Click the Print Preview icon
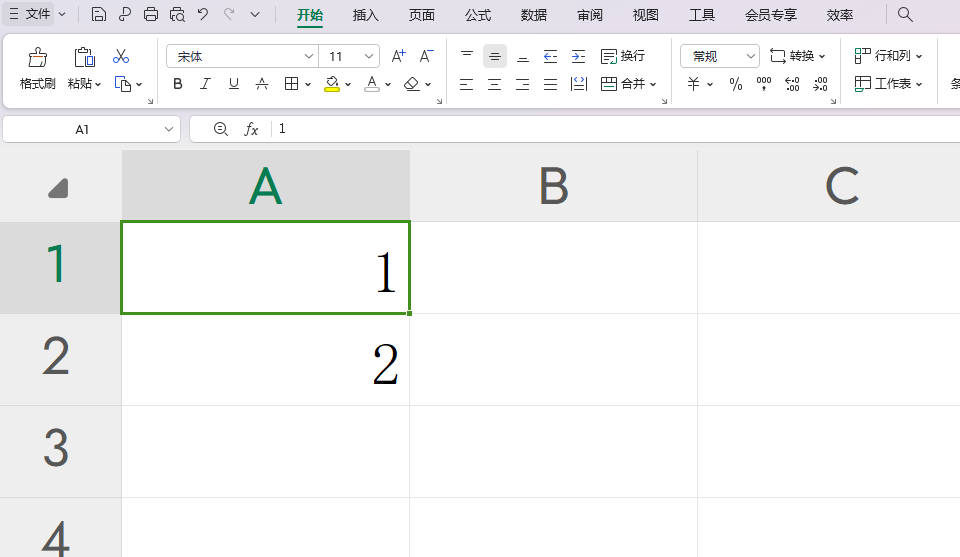Viewport: 960px width, 557px height. [177, 14]
